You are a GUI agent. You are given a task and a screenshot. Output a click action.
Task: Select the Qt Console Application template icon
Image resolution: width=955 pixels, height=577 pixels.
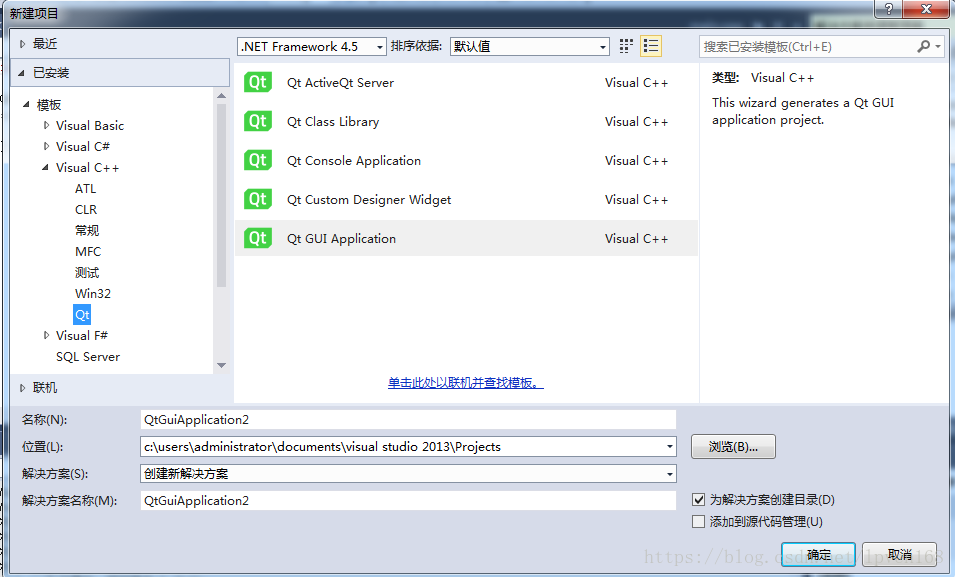coord(258,160)
